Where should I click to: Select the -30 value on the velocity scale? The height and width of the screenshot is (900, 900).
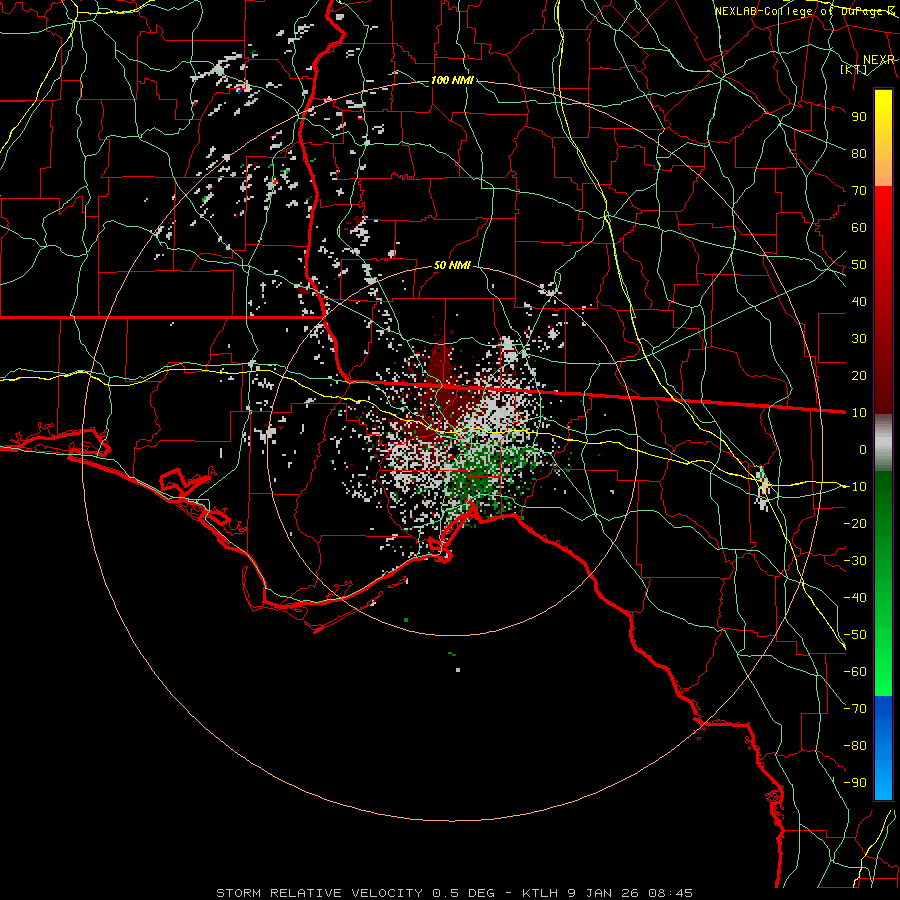[x=855, y=561]
